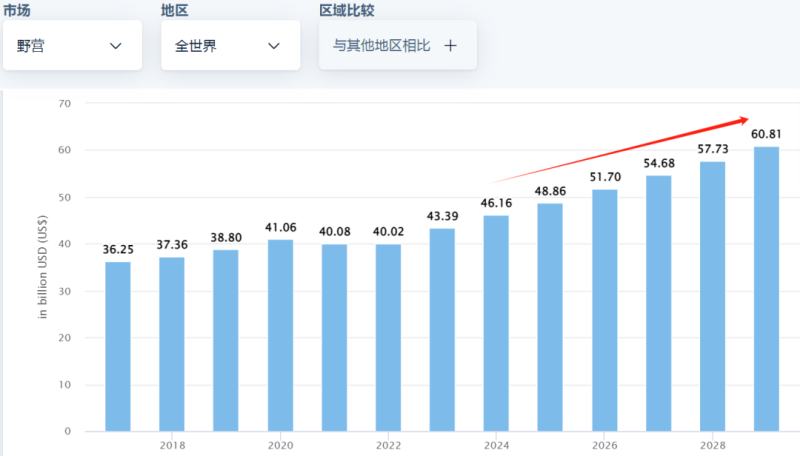Click the bar valued 36.25

(118, 346)
